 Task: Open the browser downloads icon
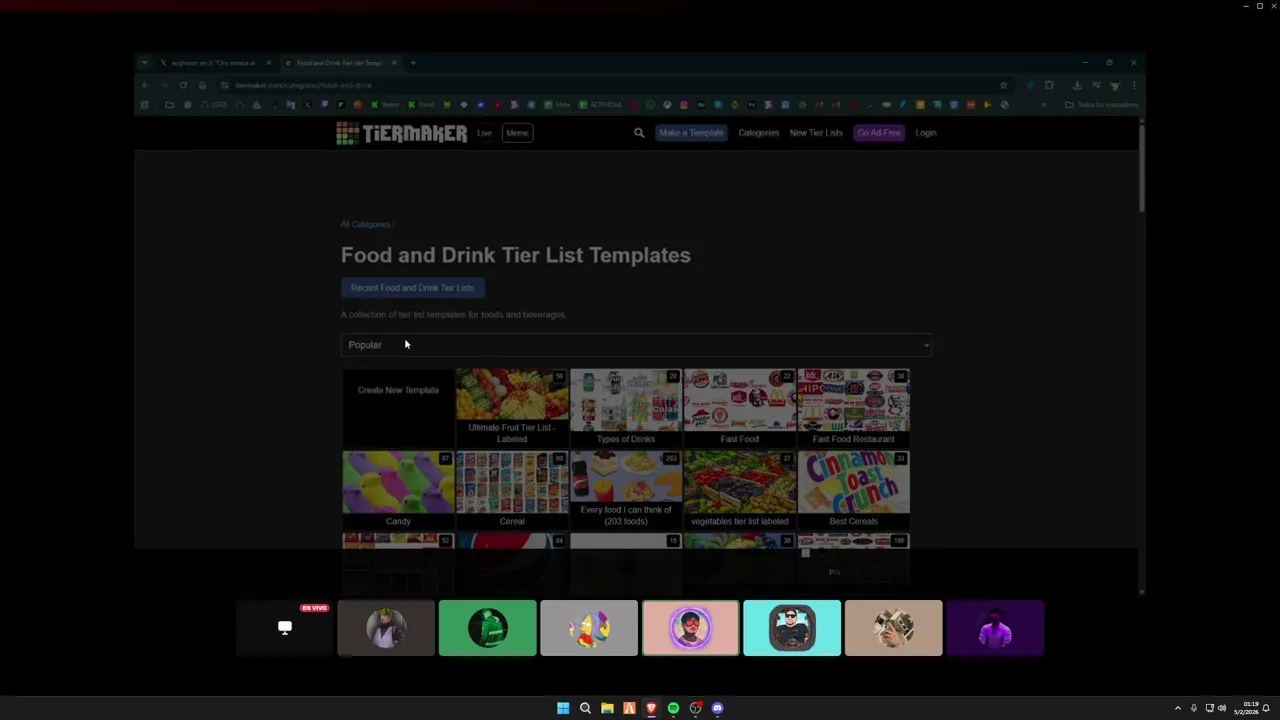point(1077,85)
